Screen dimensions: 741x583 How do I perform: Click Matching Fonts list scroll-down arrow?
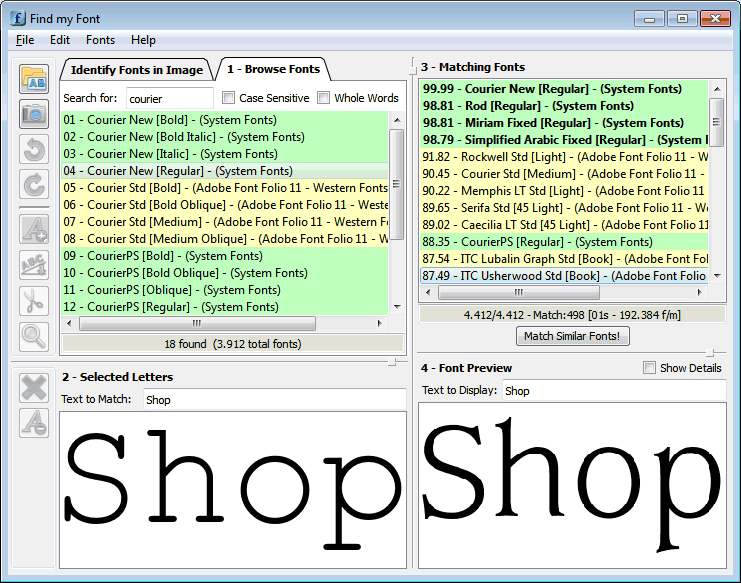coord(717,275)
